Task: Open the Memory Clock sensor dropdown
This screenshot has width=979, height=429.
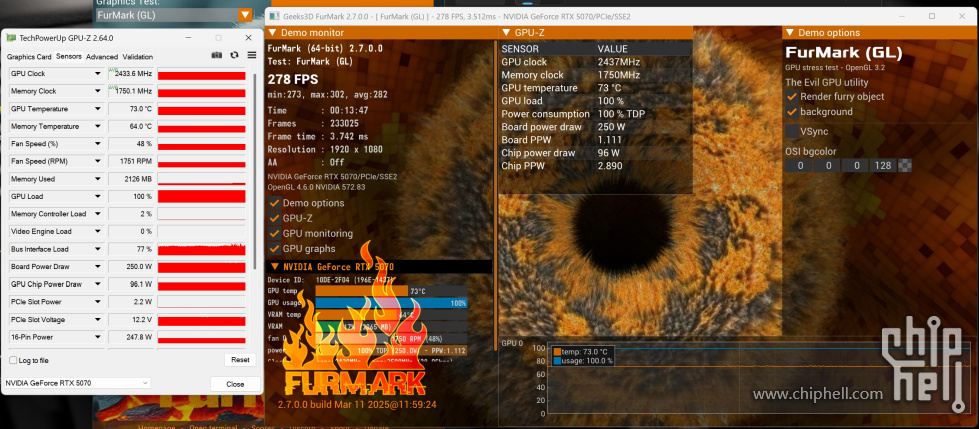Action: coord(97,91)
